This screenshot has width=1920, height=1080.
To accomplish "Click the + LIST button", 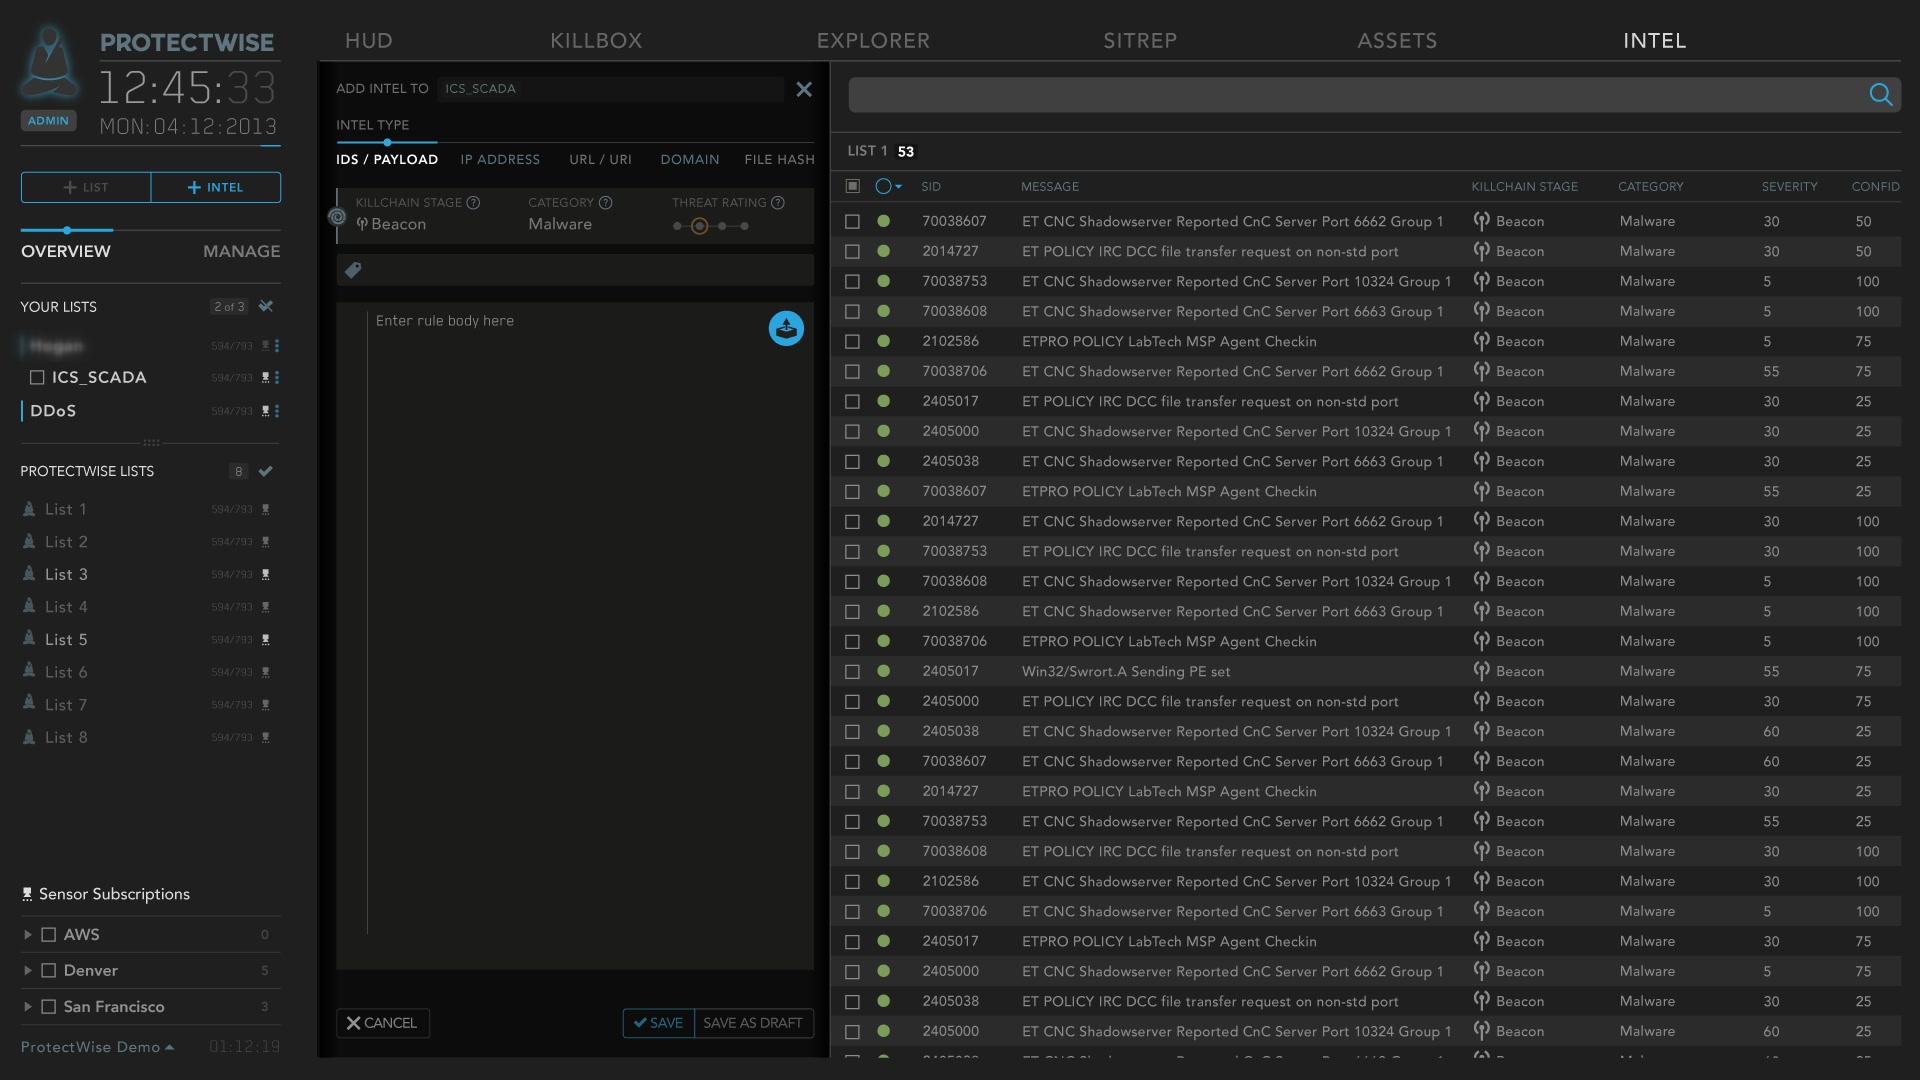I will [86, 187].
